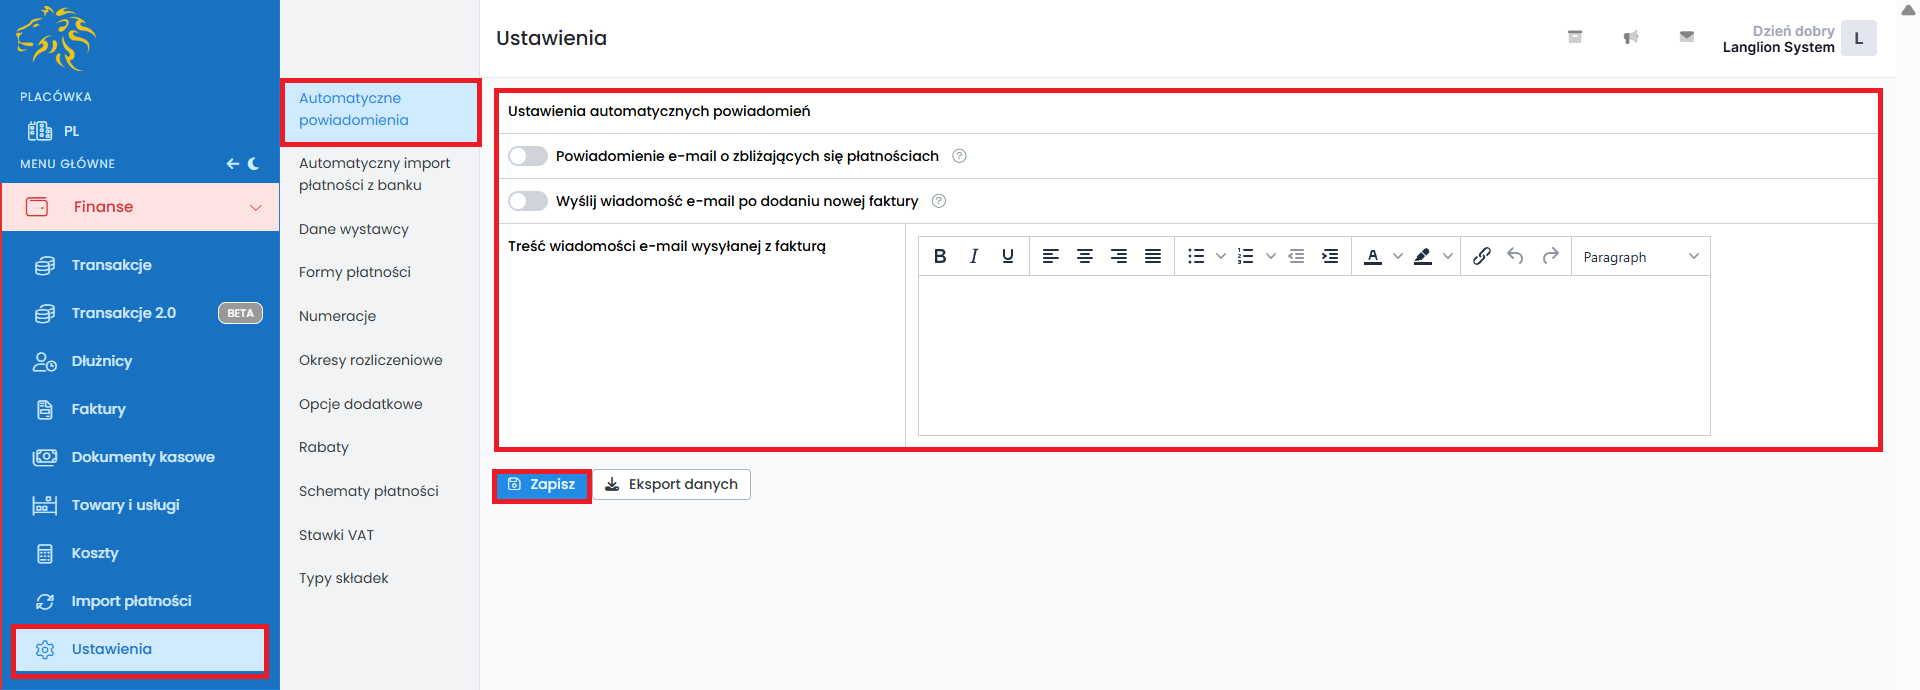The width and height of the screenshot is (1920, 690).
Task: Click inside the e-mail message text area
Action: [x=1313, y=355]
